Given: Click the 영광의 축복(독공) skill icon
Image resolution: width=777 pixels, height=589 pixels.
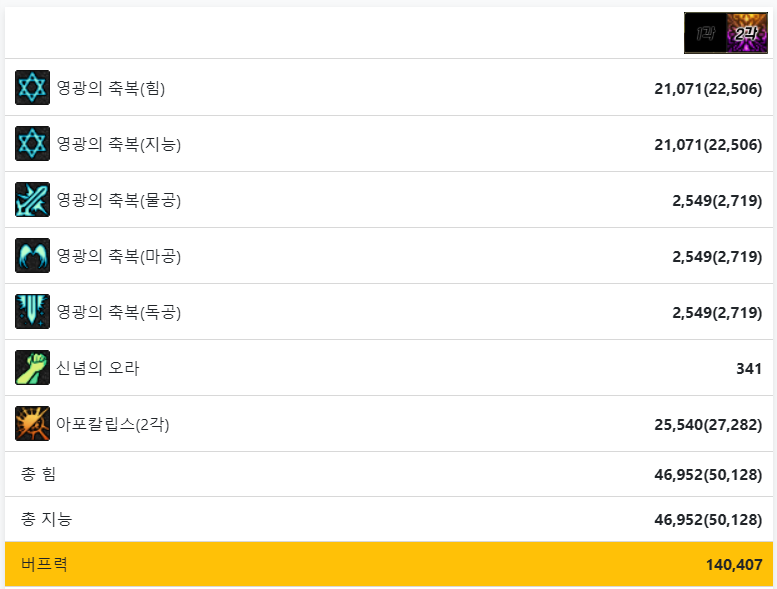Looking at the screenshot, I should coord(32,312).
